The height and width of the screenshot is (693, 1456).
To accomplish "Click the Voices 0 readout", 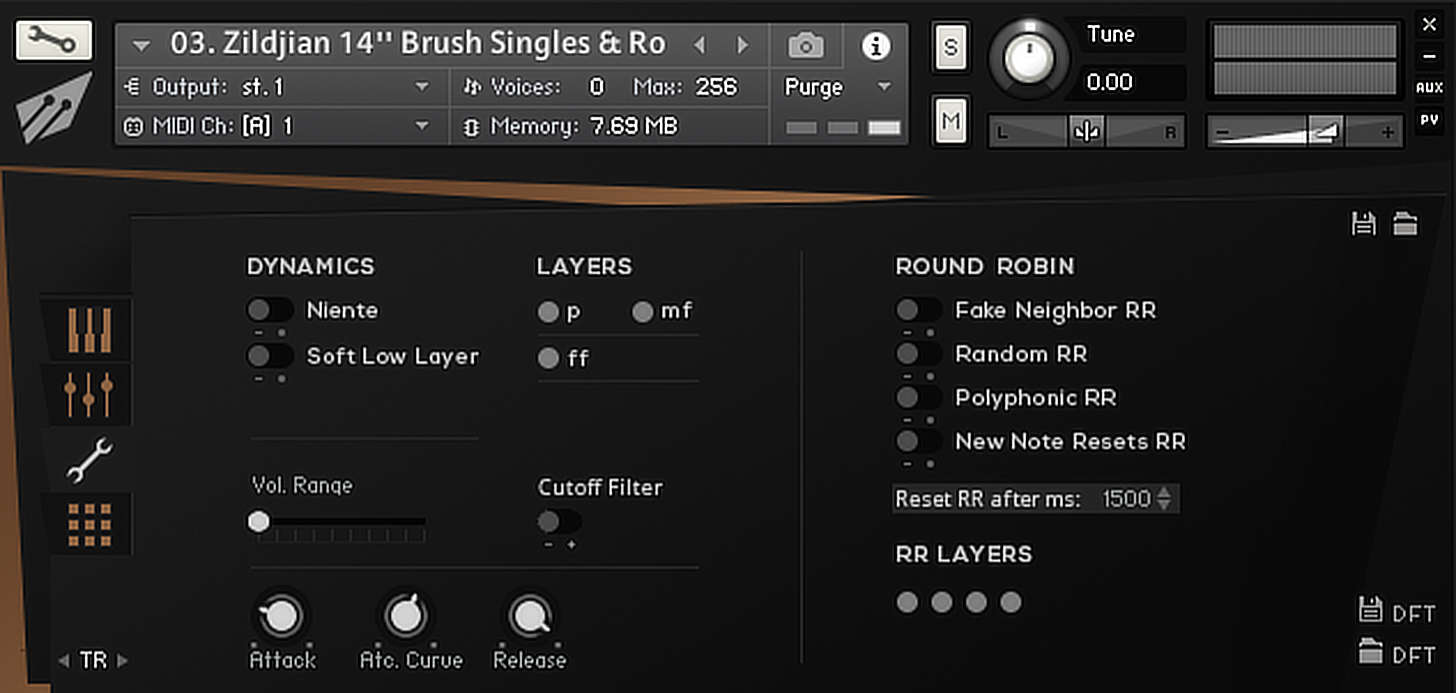I will (597, 88).
